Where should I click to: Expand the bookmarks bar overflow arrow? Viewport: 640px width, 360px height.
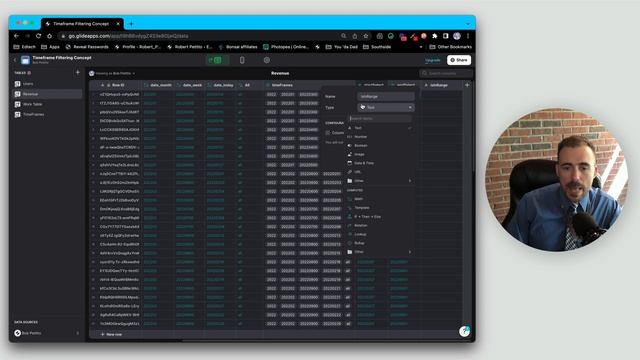pyautogui.click(x=421, y=47)
